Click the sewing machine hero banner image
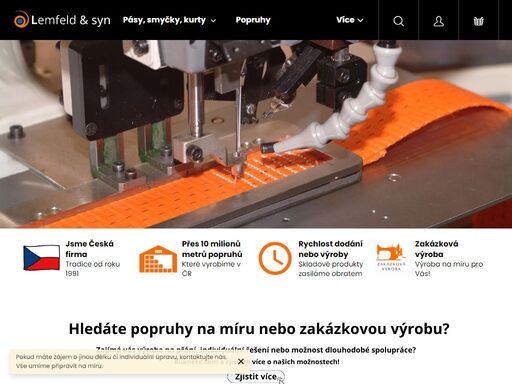The height and width of the screenshot is (384, 512). (x=256, y=134)
